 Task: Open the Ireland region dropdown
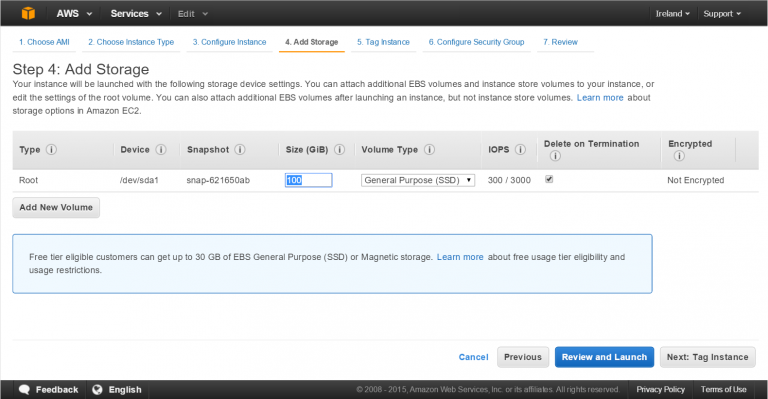[672, 14]
